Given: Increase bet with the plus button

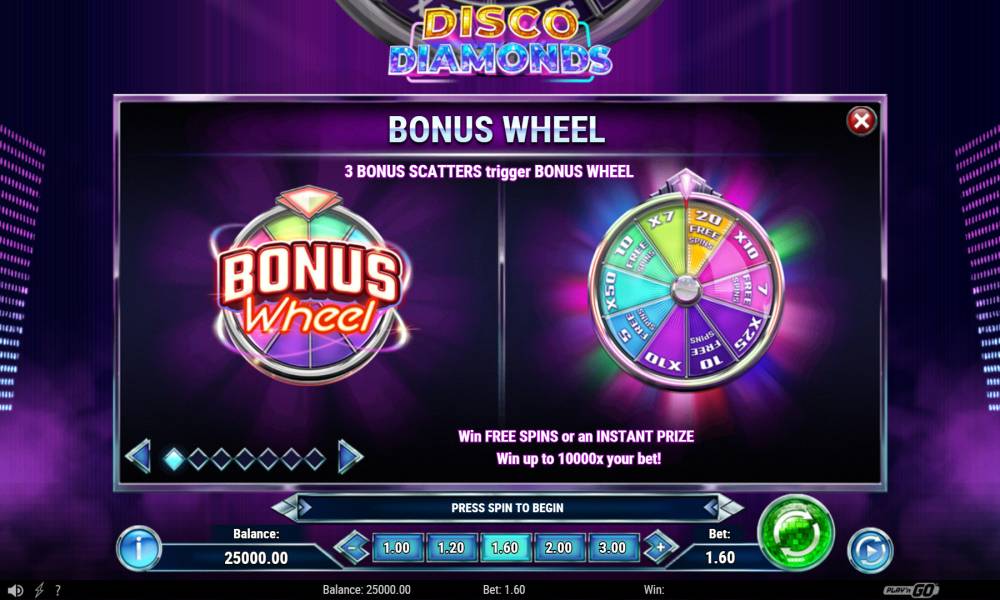Looking at the screenshot, I should point(660,547).
